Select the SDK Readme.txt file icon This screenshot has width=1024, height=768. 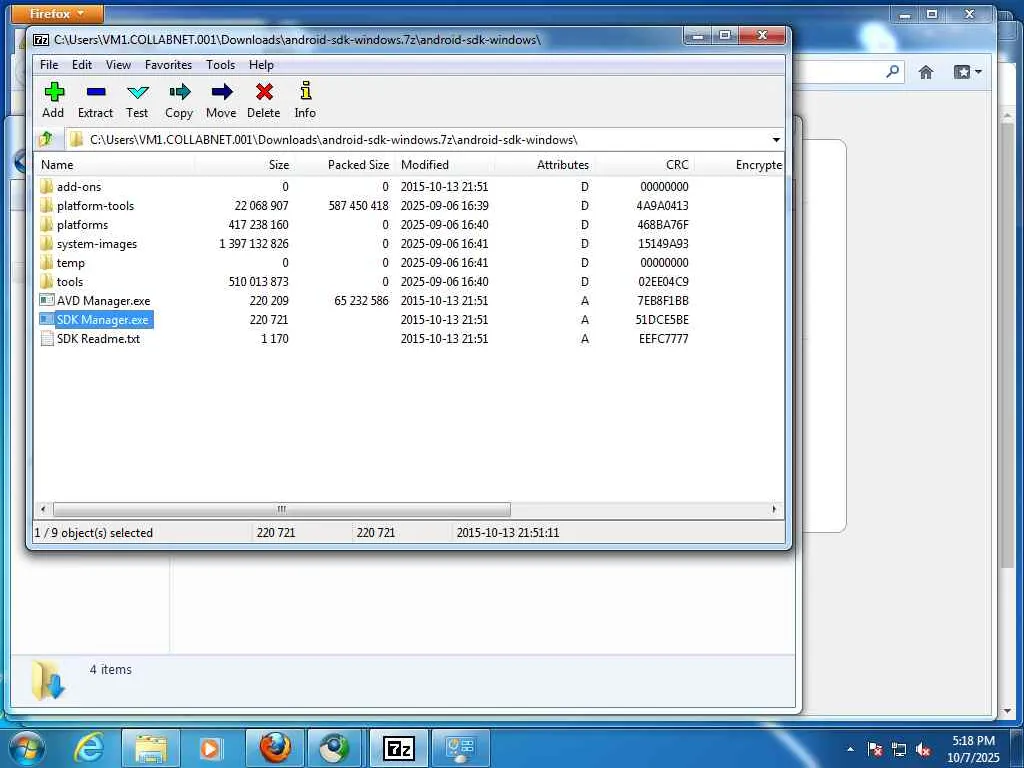click(x=46, y=338)
